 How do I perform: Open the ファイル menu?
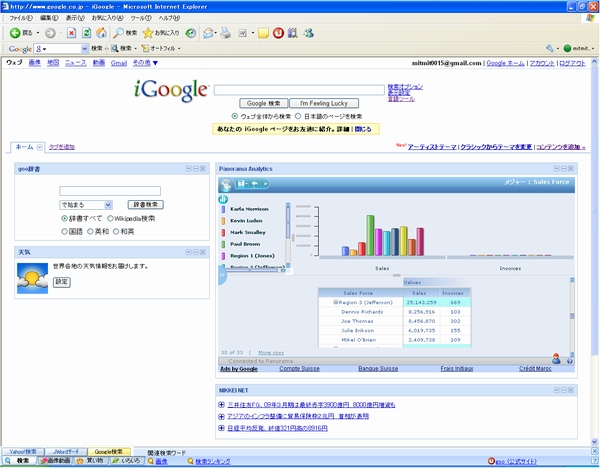click(21, 18)
